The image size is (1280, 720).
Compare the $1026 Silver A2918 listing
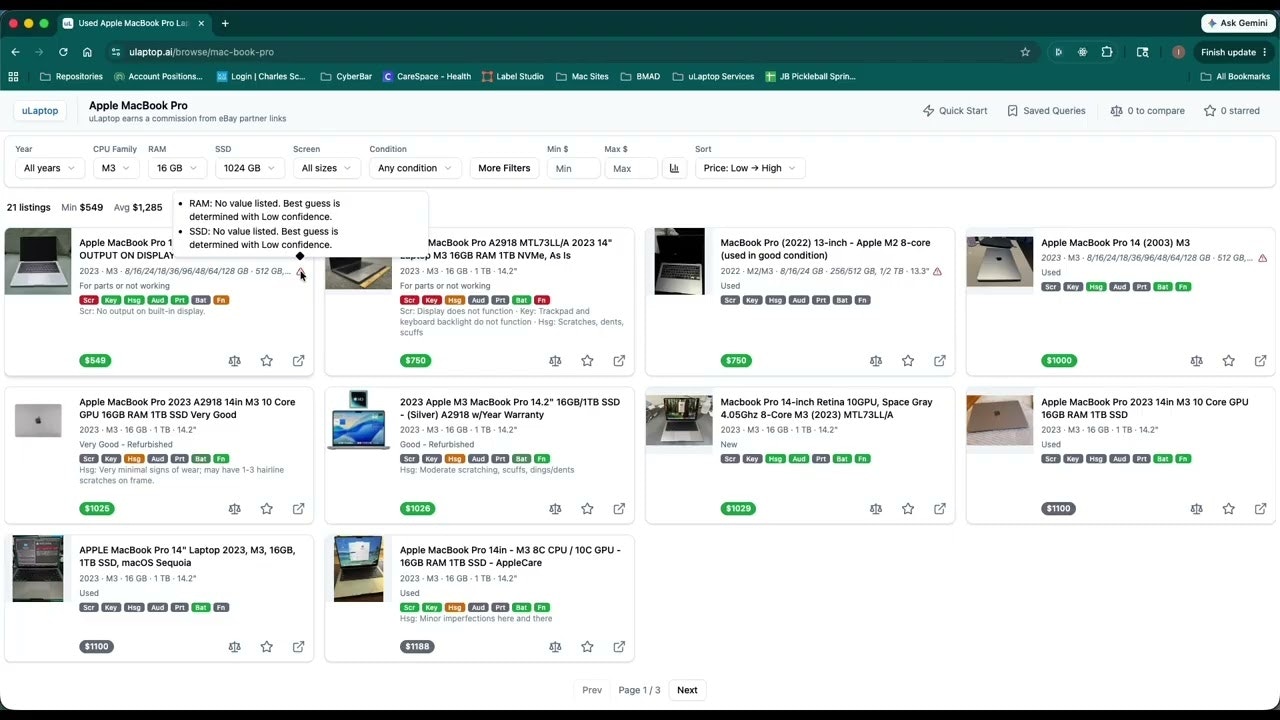[x=555, y=509]
